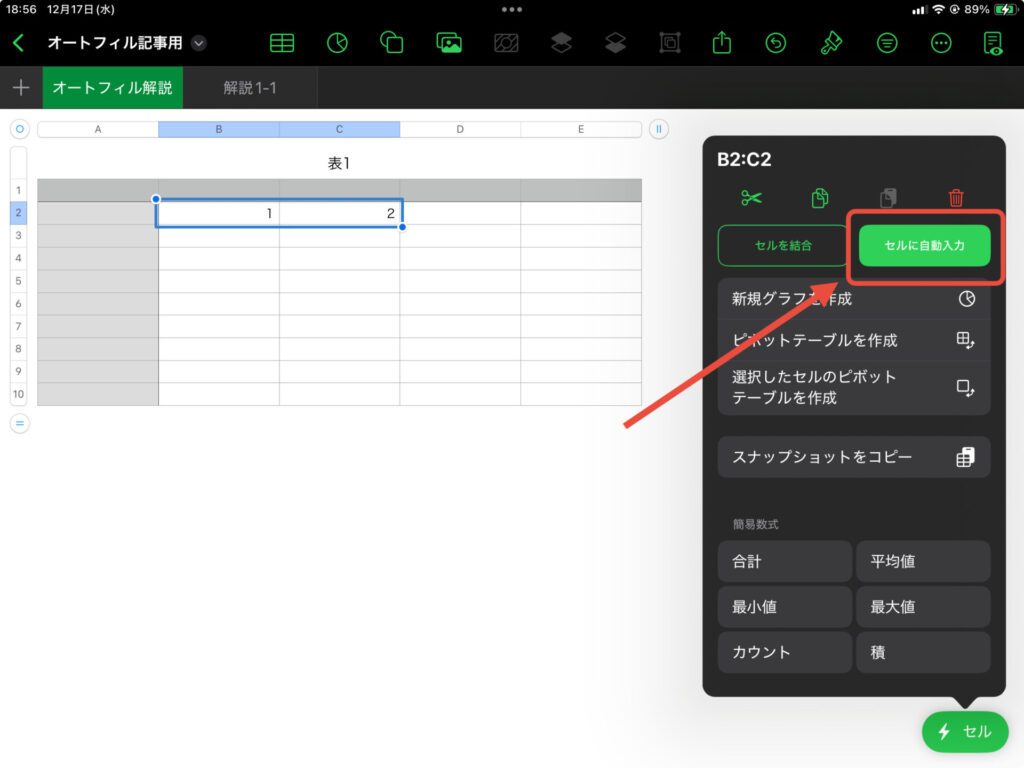Tap the セルを結合 merge cells button

[784, 245]
